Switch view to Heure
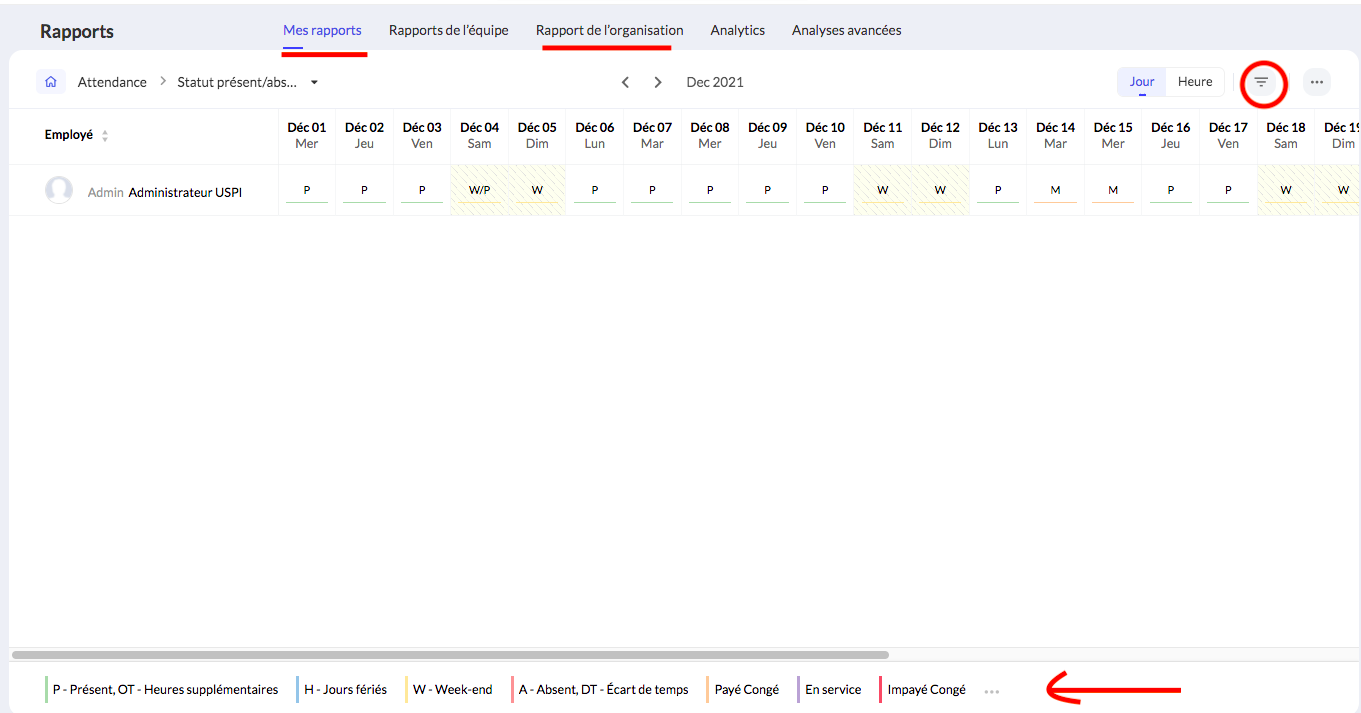1361x713 pixels. pyautogui.click(x=1195, y=82)
